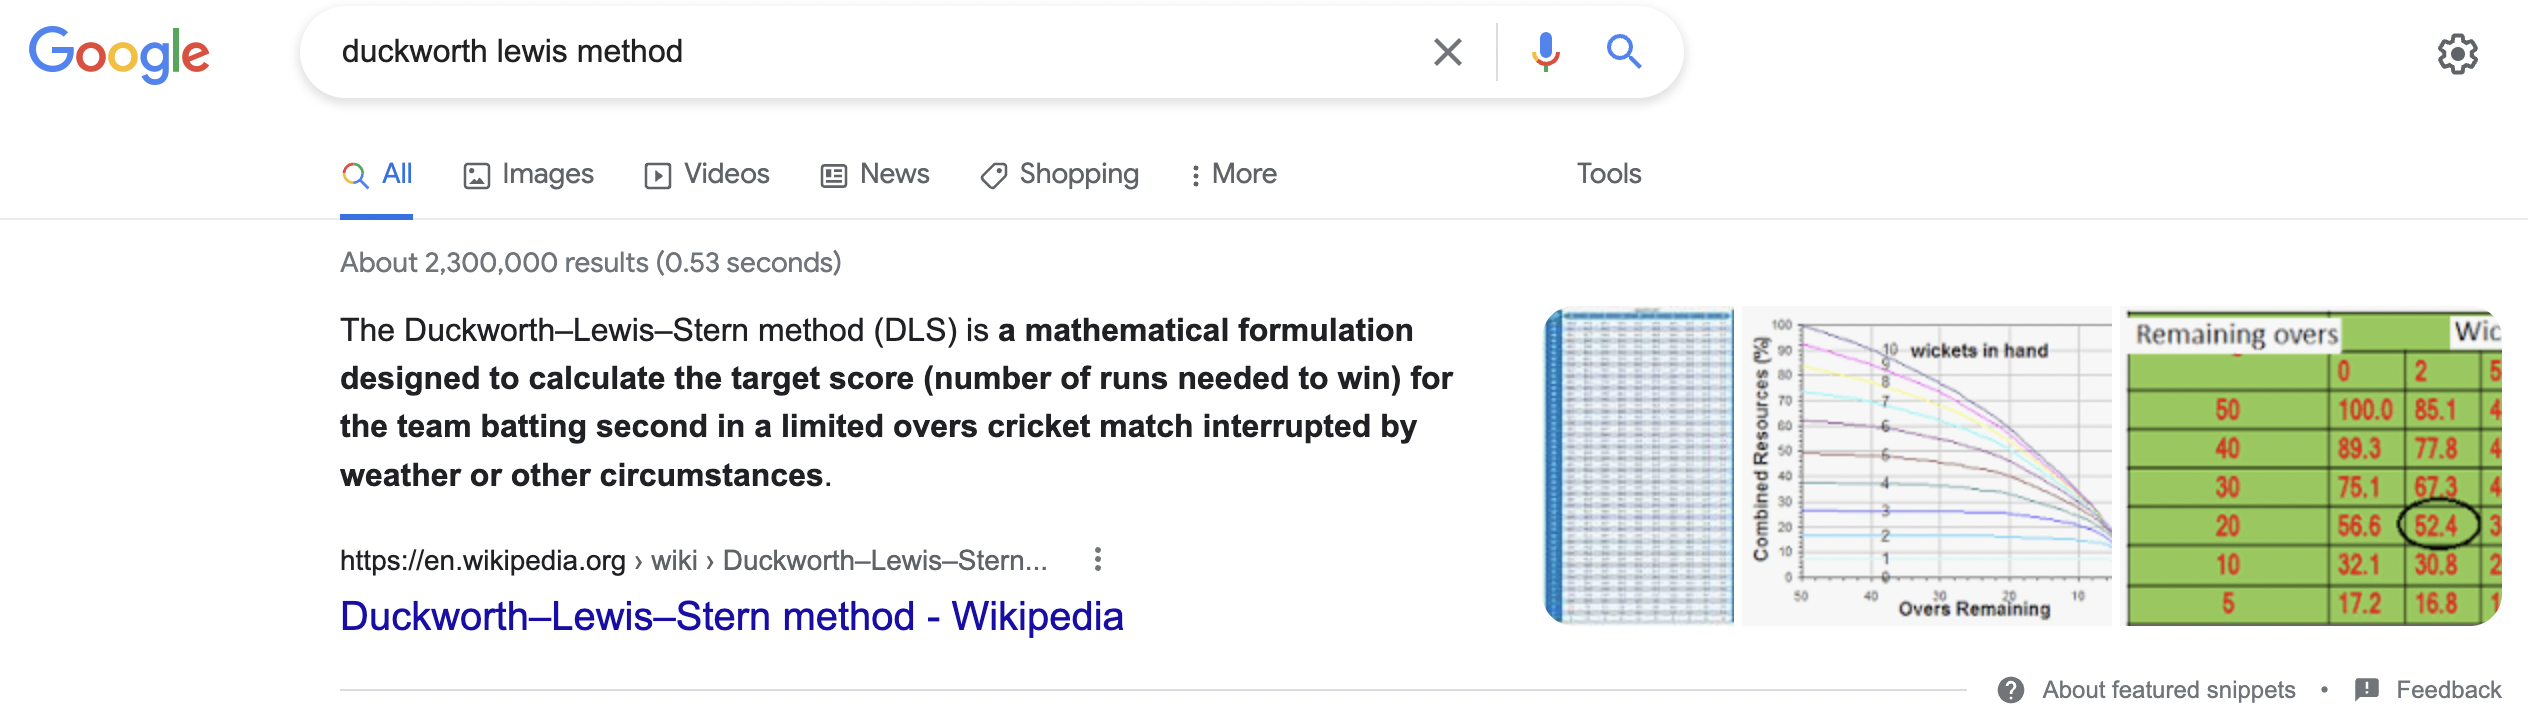Start voice search with the microphone icon
Image resolution: width=2528 pixels, height=728 pixels.
click(1545, 52)
